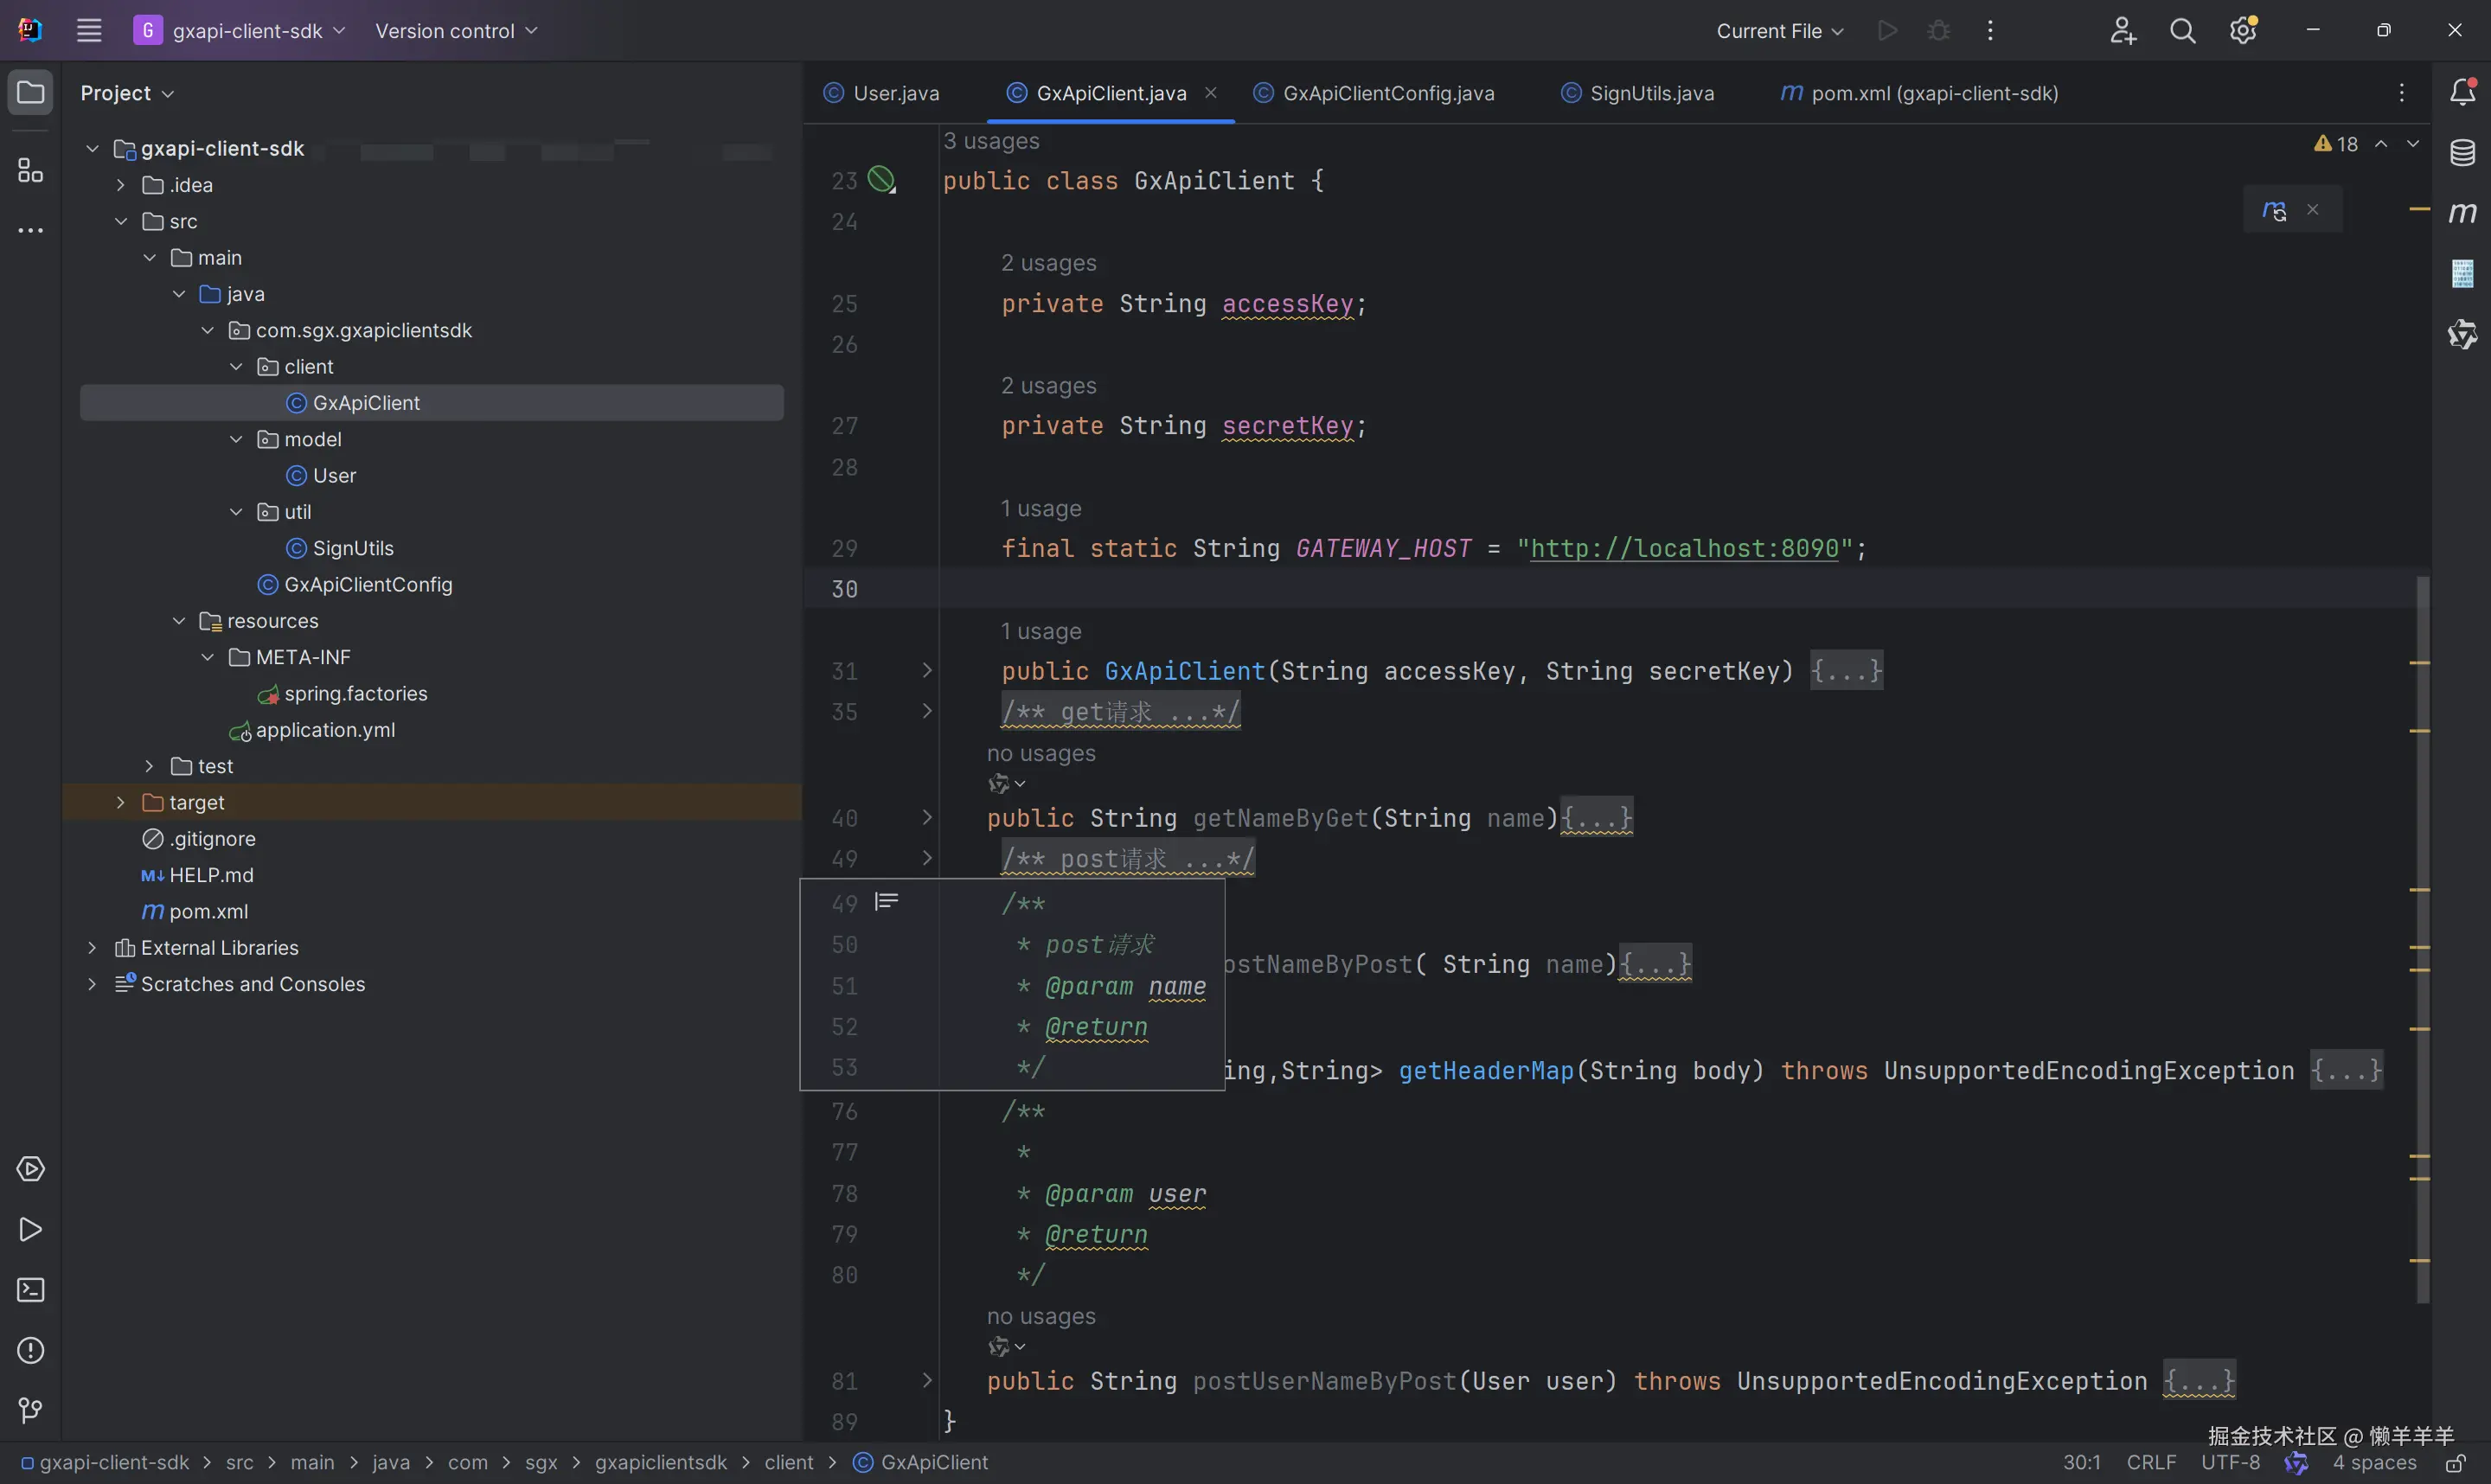Open the main hamburger menu
This screenshot has width=2491, height=1484.
pyautogui.click(x=89, y=30)
